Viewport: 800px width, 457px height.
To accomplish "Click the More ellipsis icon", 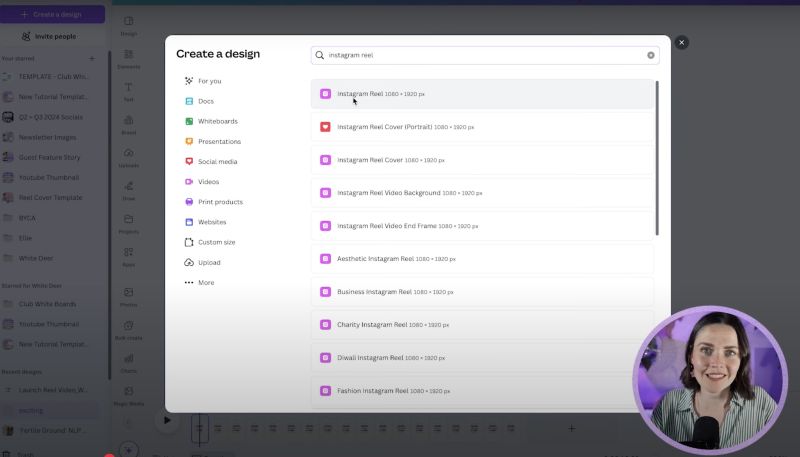I will [x=189, y=283].
